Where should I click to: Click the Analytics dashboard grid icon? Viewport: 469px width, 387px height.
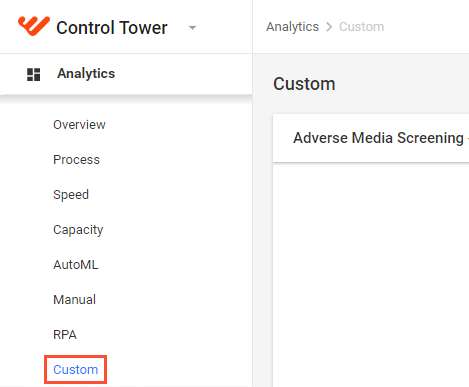coord(33,74)
